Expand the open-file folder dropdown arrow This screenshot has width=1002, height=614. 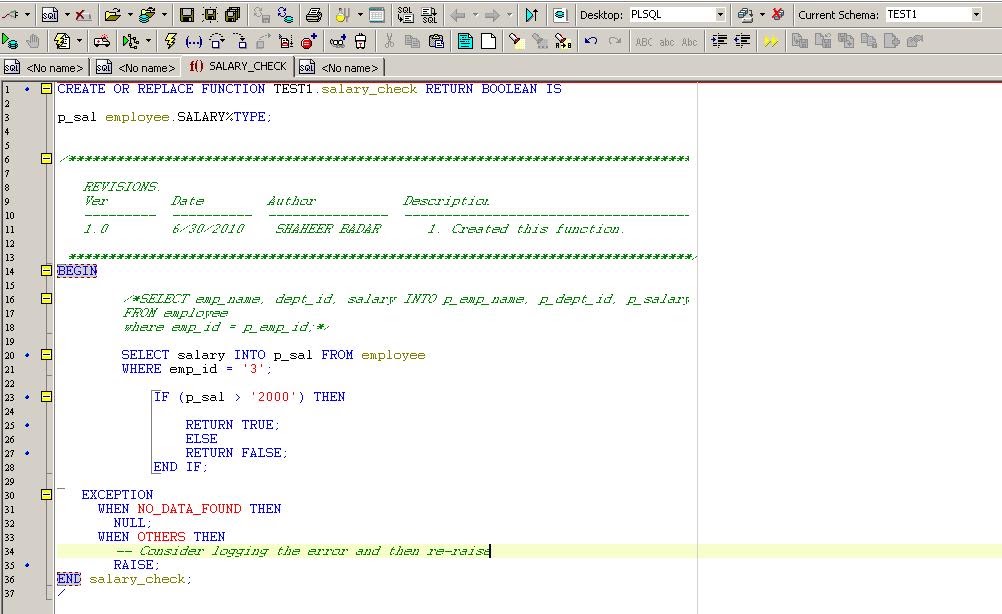[130, 14]
